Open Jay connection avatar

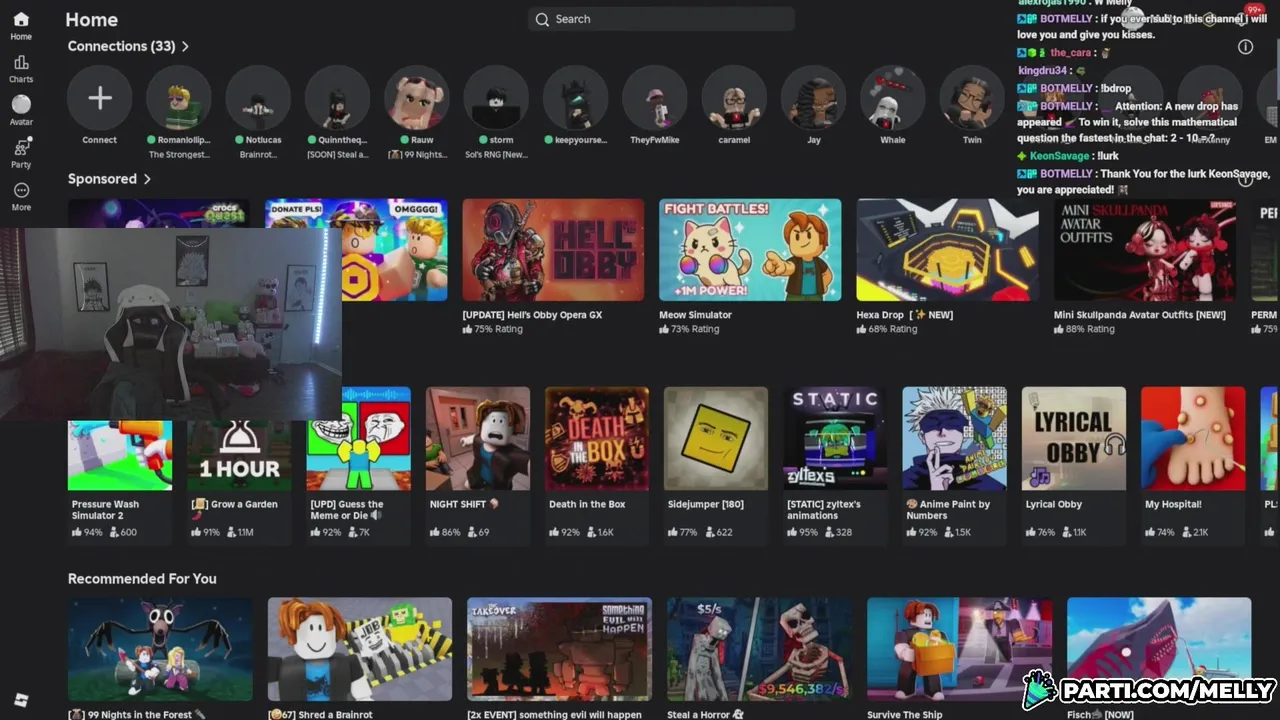click(813, 98)
